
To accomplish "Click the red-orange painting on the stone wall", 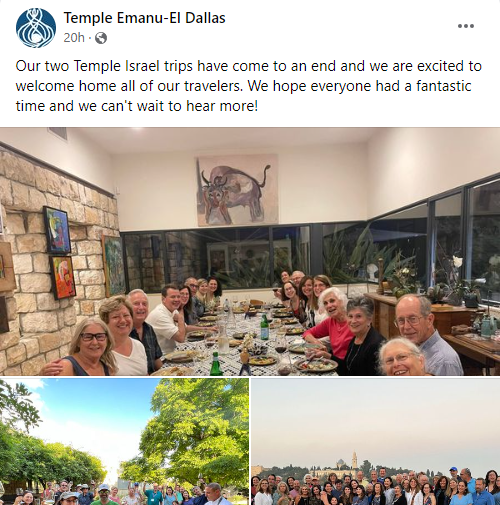I will [x=63, y=278].
